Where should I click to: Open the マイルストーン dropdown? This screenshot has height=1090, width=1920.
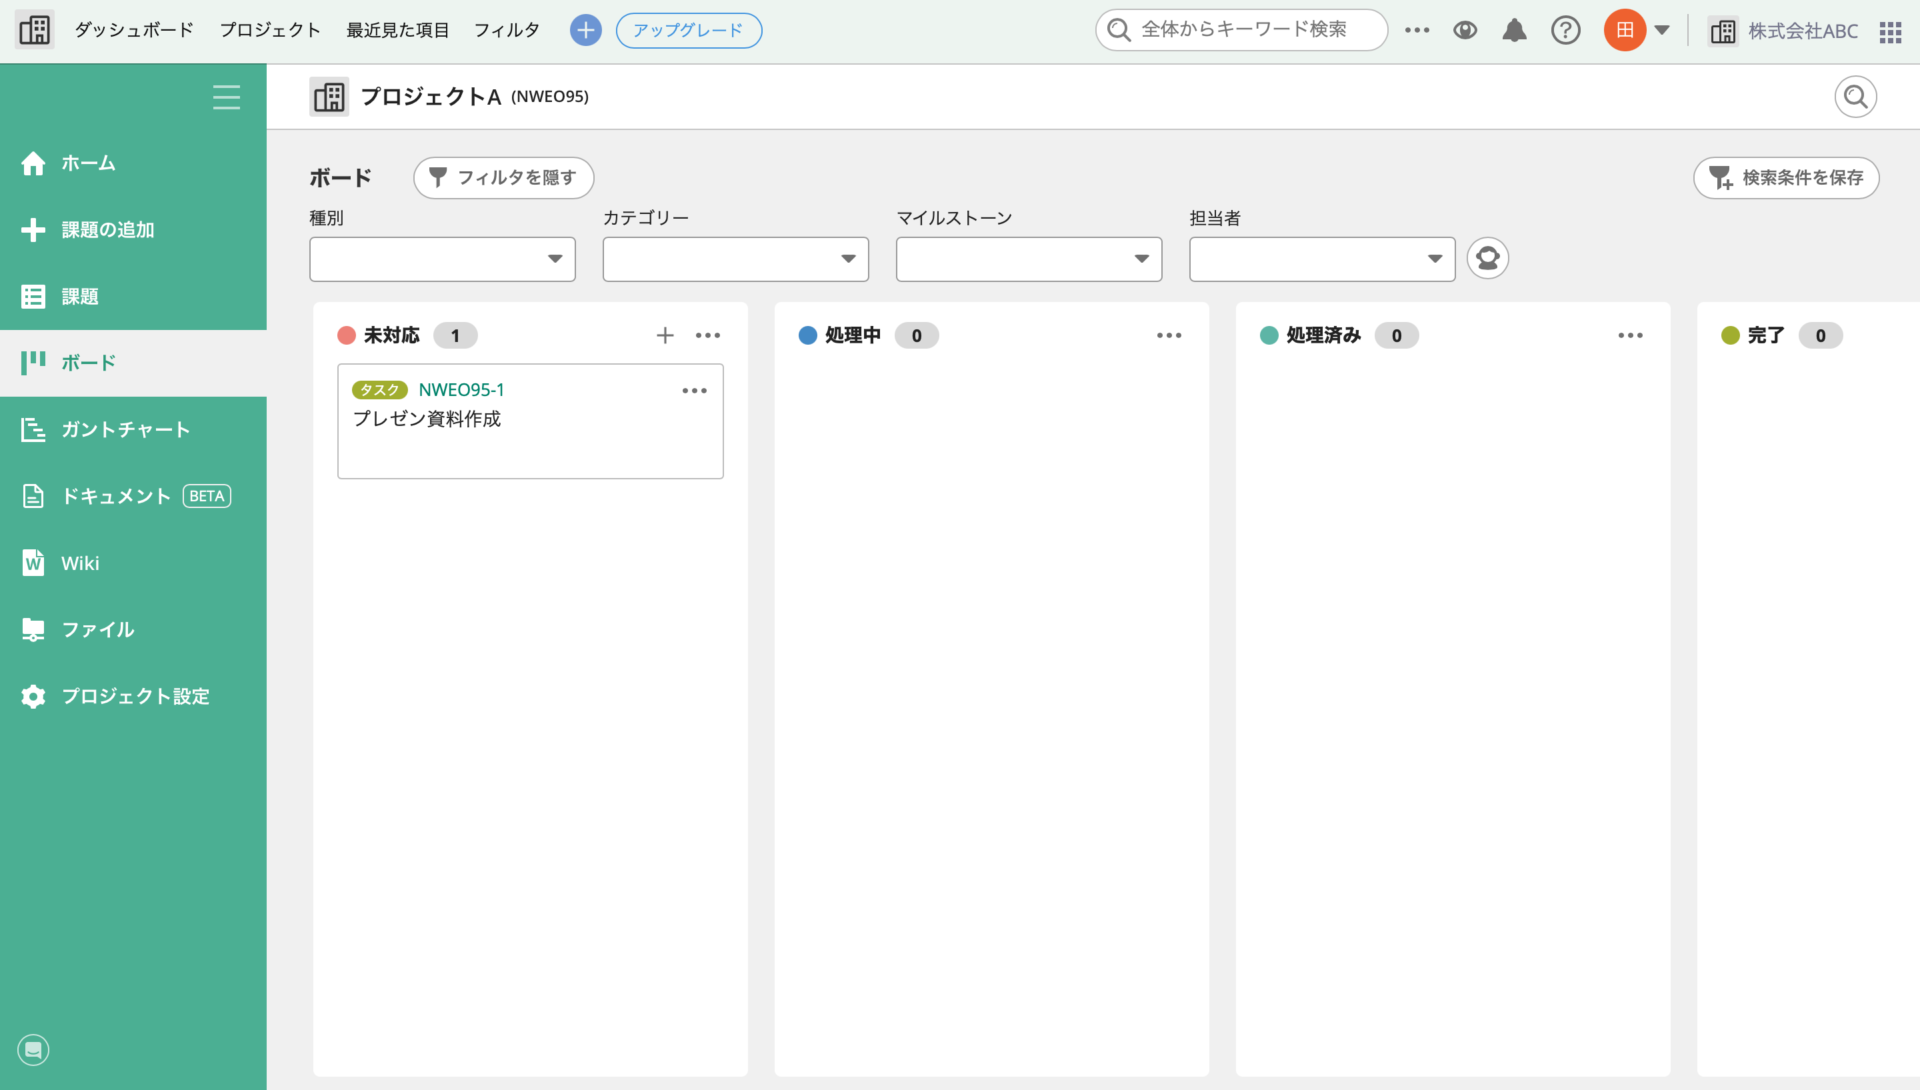point(1028,259)
